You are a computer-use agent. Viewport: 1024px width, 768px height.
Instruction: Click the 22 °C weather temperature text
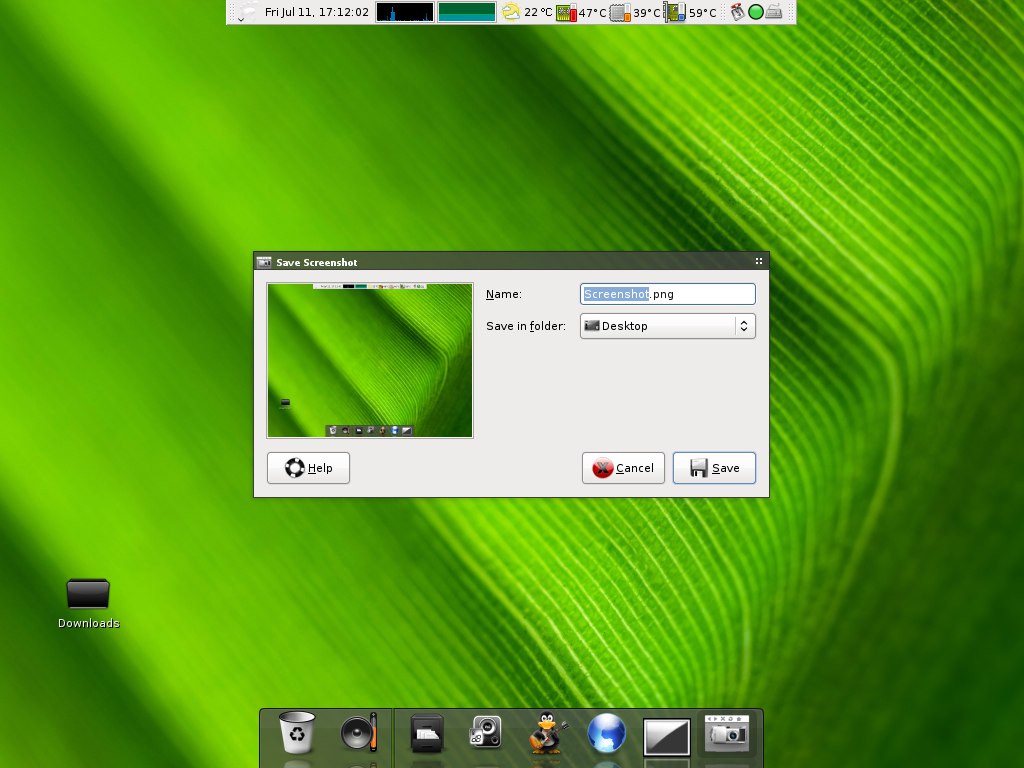pyautogui.click(x=538, y=12)
